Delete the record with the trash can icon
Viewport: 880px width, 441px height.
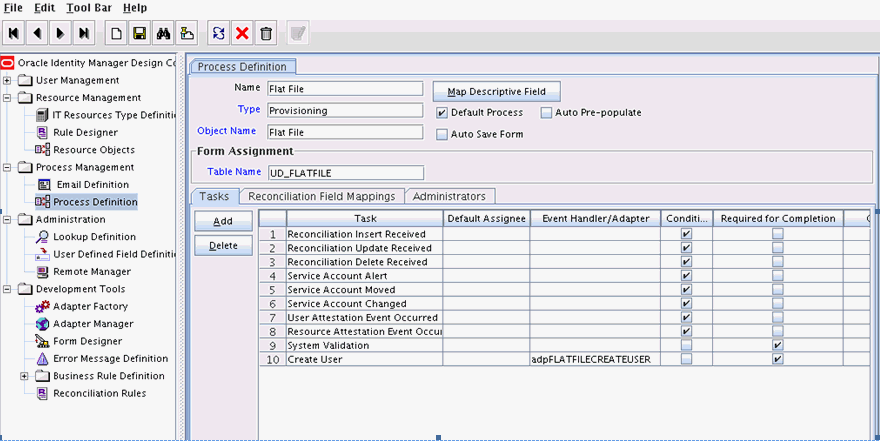click(266, 34)
